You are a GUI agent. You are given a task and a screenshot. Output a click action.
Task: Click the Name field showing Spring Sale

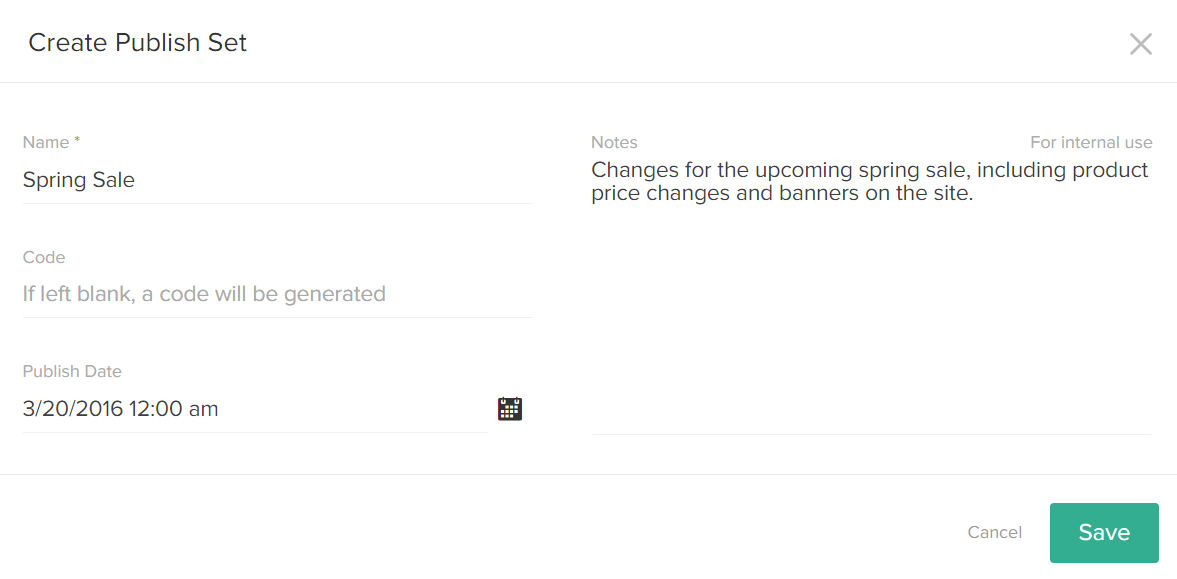tap(200, 180)
